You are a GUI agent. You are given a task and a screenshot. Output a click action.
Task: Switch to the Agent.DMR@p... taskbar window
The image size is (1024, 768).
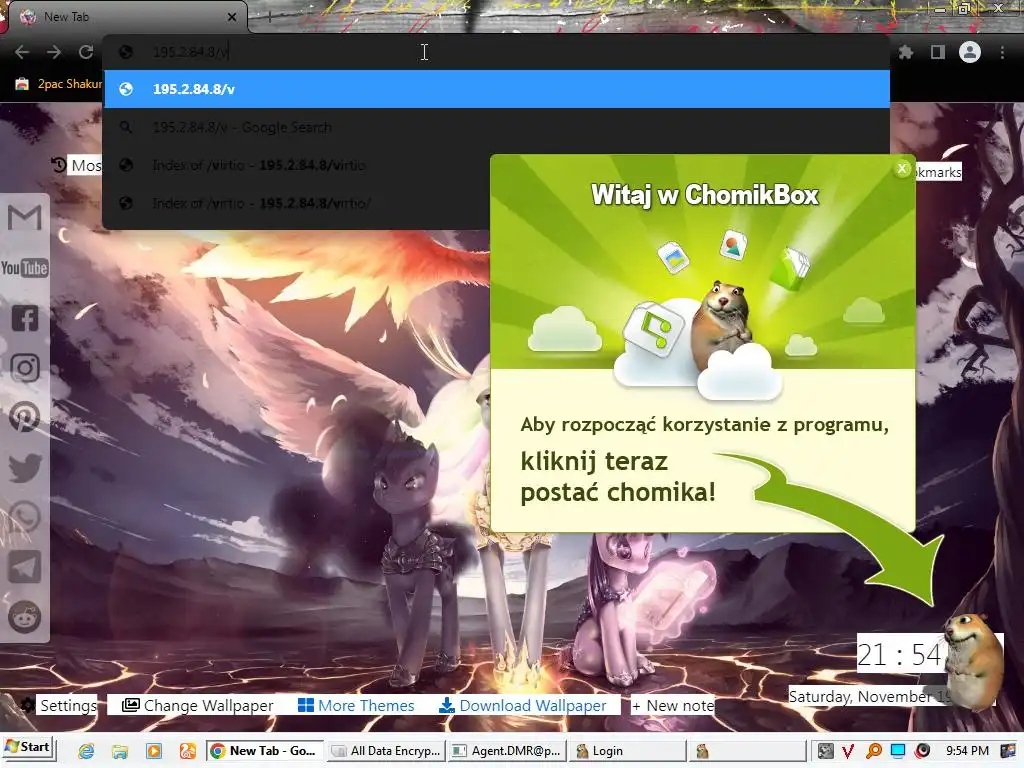point(507,751)
